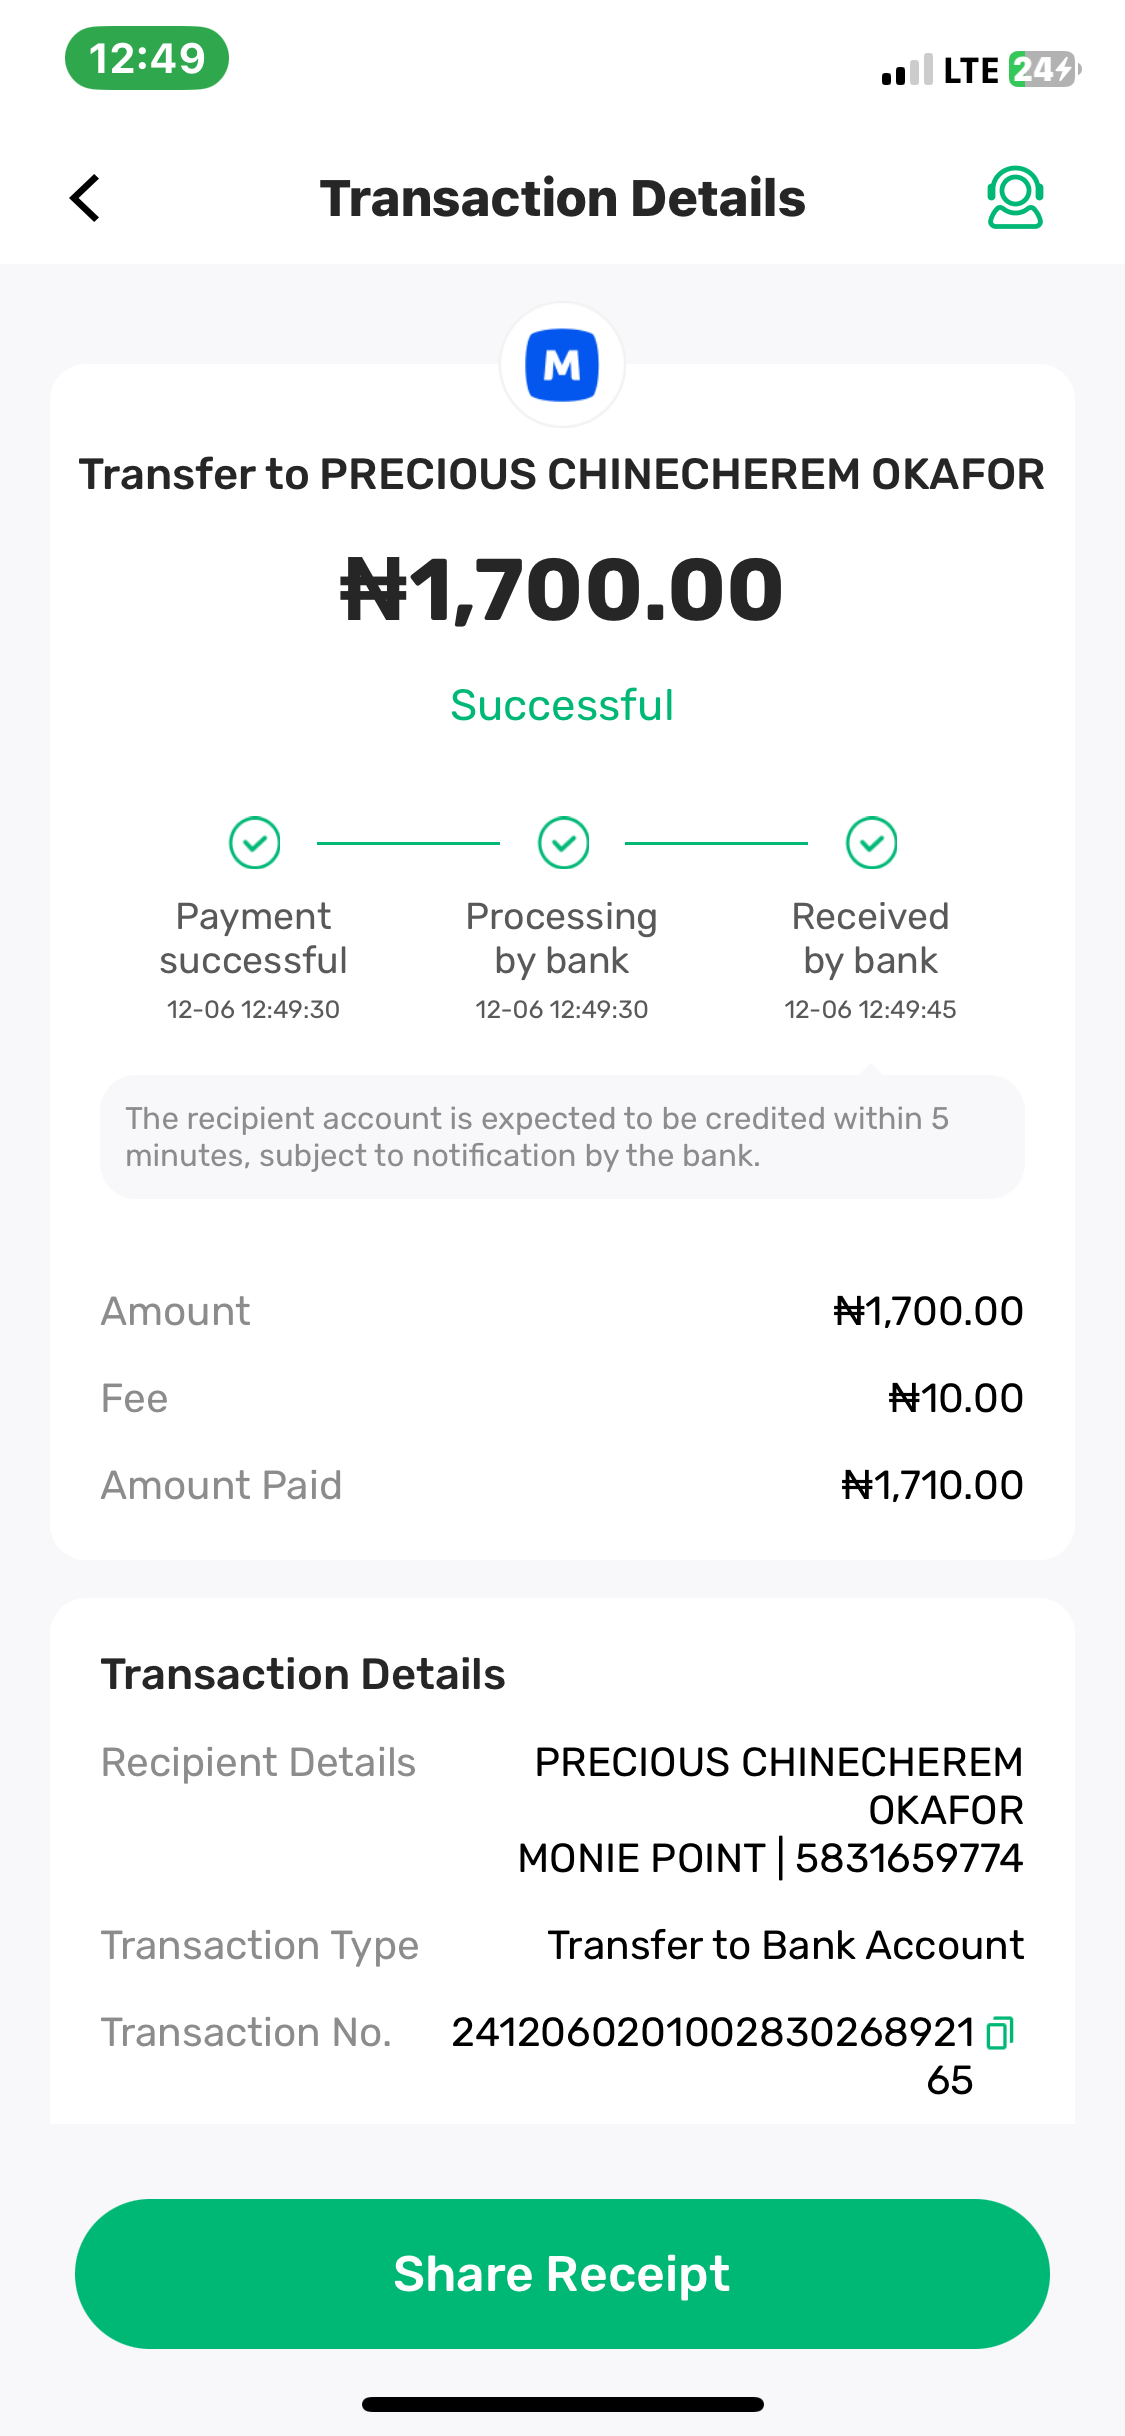Viewport: 1125px width, 2436px height.
Task: Tap the Processing by bank checkmark
Action: pos(563,843)
